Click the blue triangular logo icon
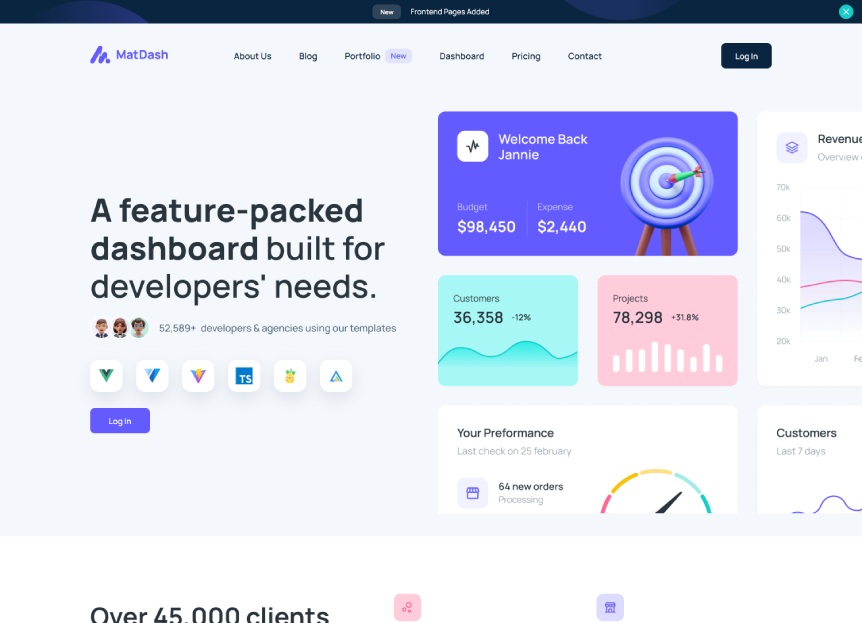This screenshot has height=623, width=862. click(x=336, y=376)
